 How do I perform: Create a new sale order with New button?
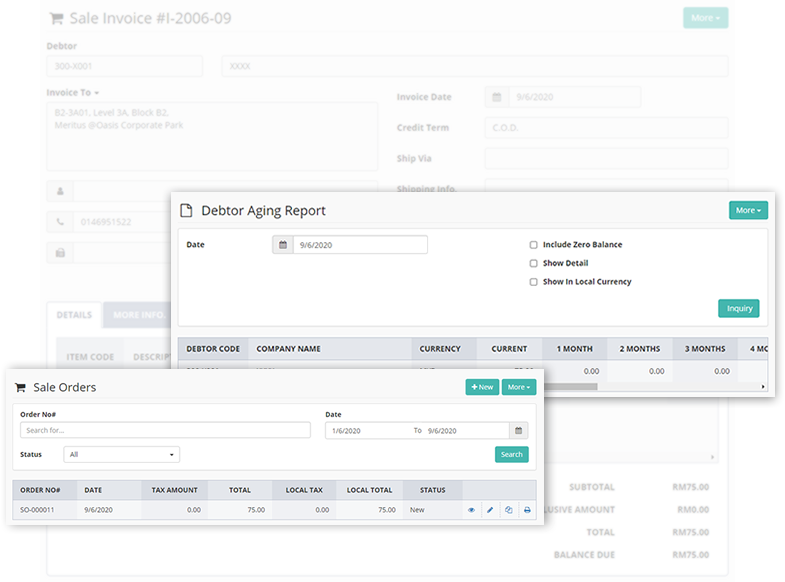click(x=481, y=387)
